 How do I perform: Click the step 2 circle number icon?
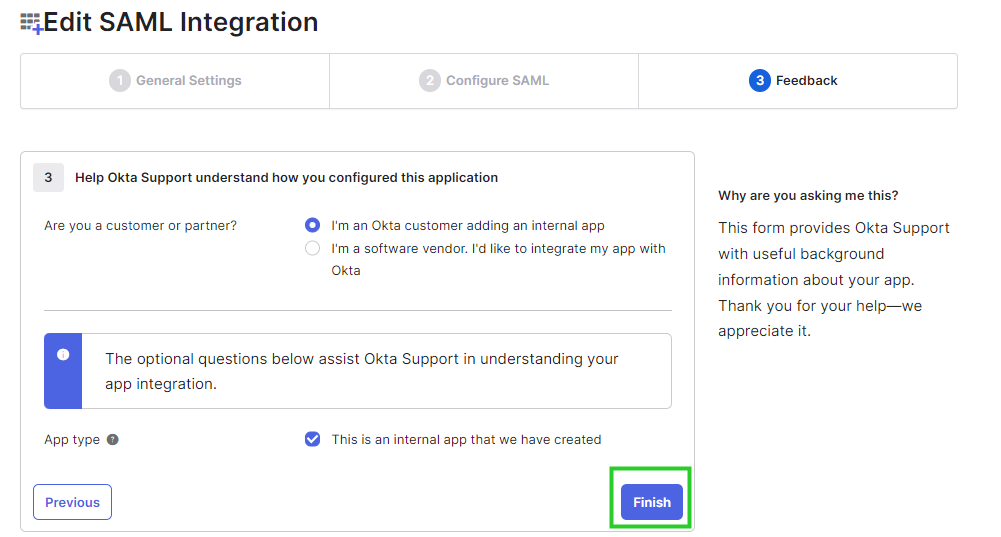coord(430,80)
